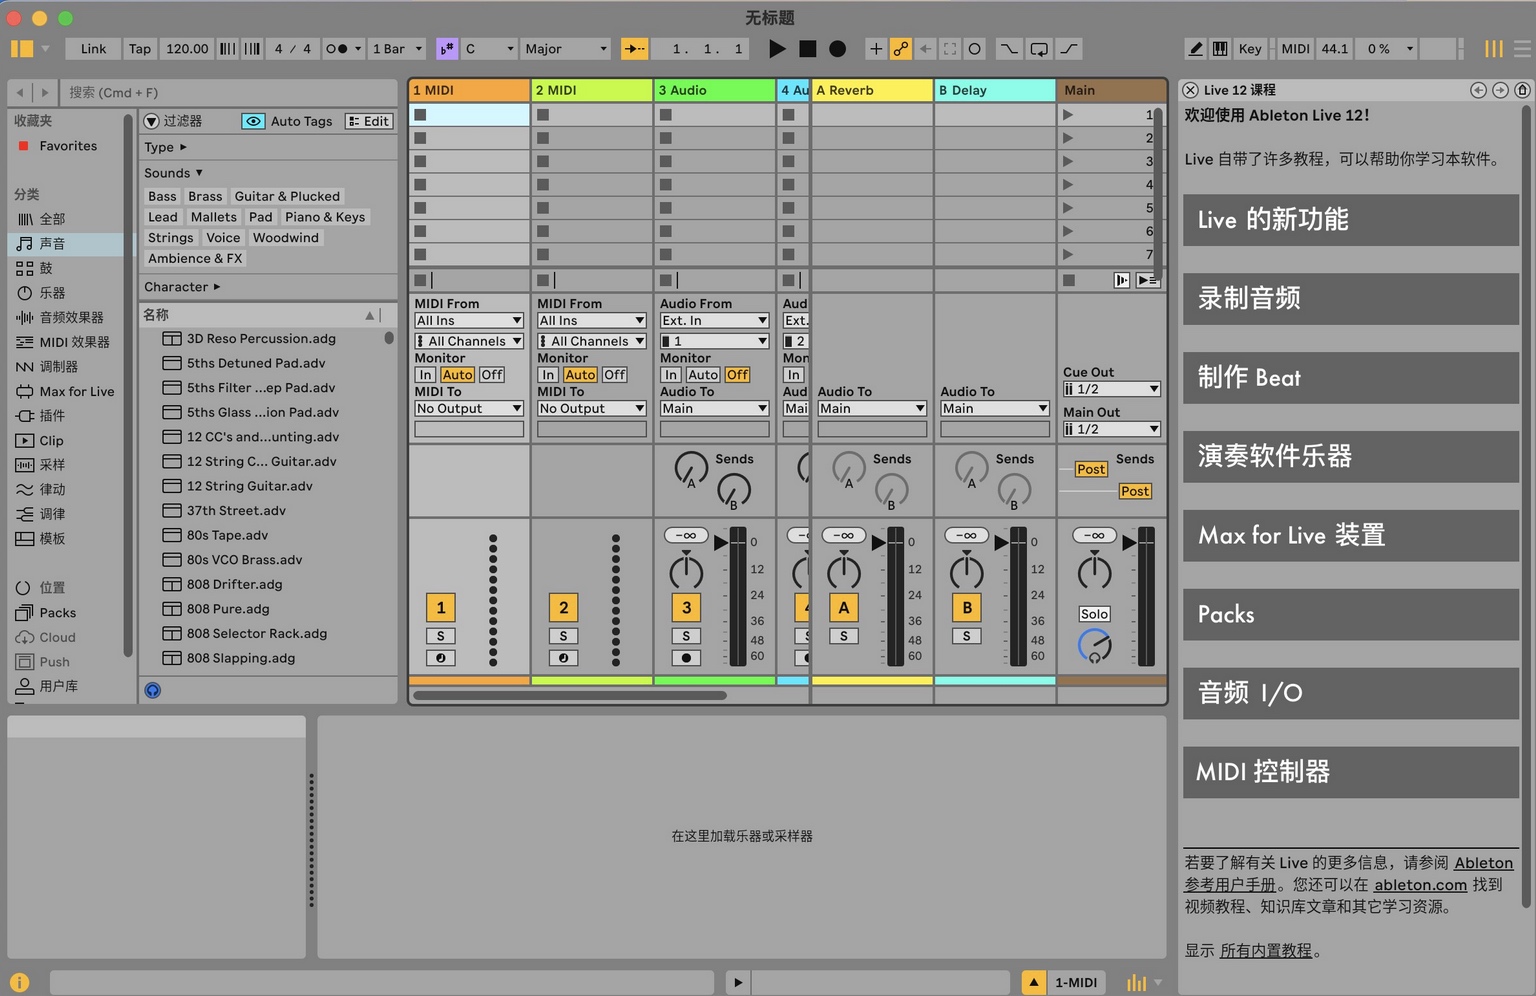Click the browser search field
This screenshot has height=996, width=1536.
(x=229, y=92)
